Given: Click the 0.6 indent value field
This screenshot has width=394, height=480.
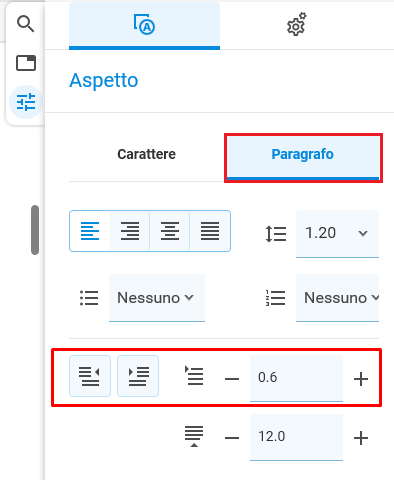Looking at the screenshot, I should coord(296,378).
